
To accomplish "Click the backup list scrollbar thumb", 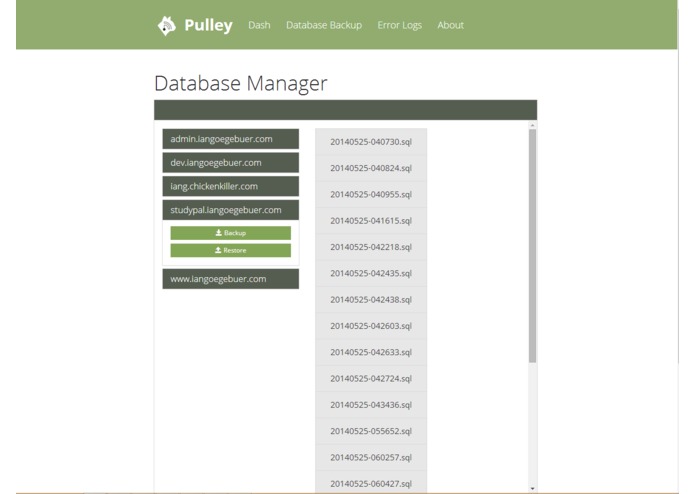I will tap(532, 246).
